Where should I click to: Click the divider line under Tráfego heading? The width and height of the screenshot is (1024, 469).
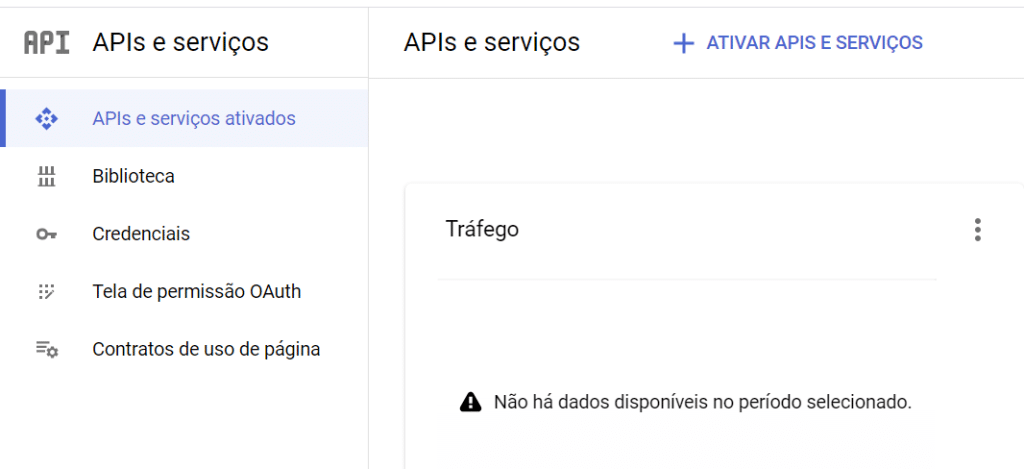click(686, 279)
